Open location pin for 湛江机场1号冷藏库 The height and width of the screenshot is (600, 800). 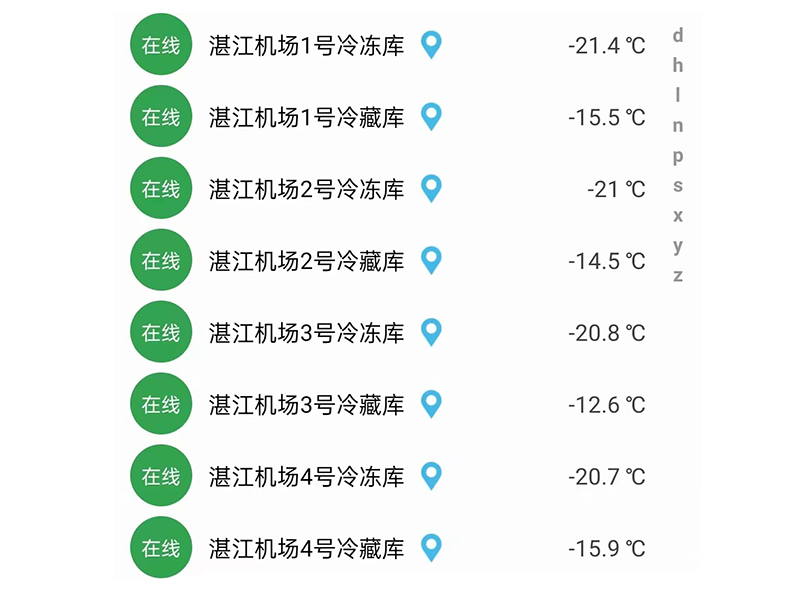431,117
